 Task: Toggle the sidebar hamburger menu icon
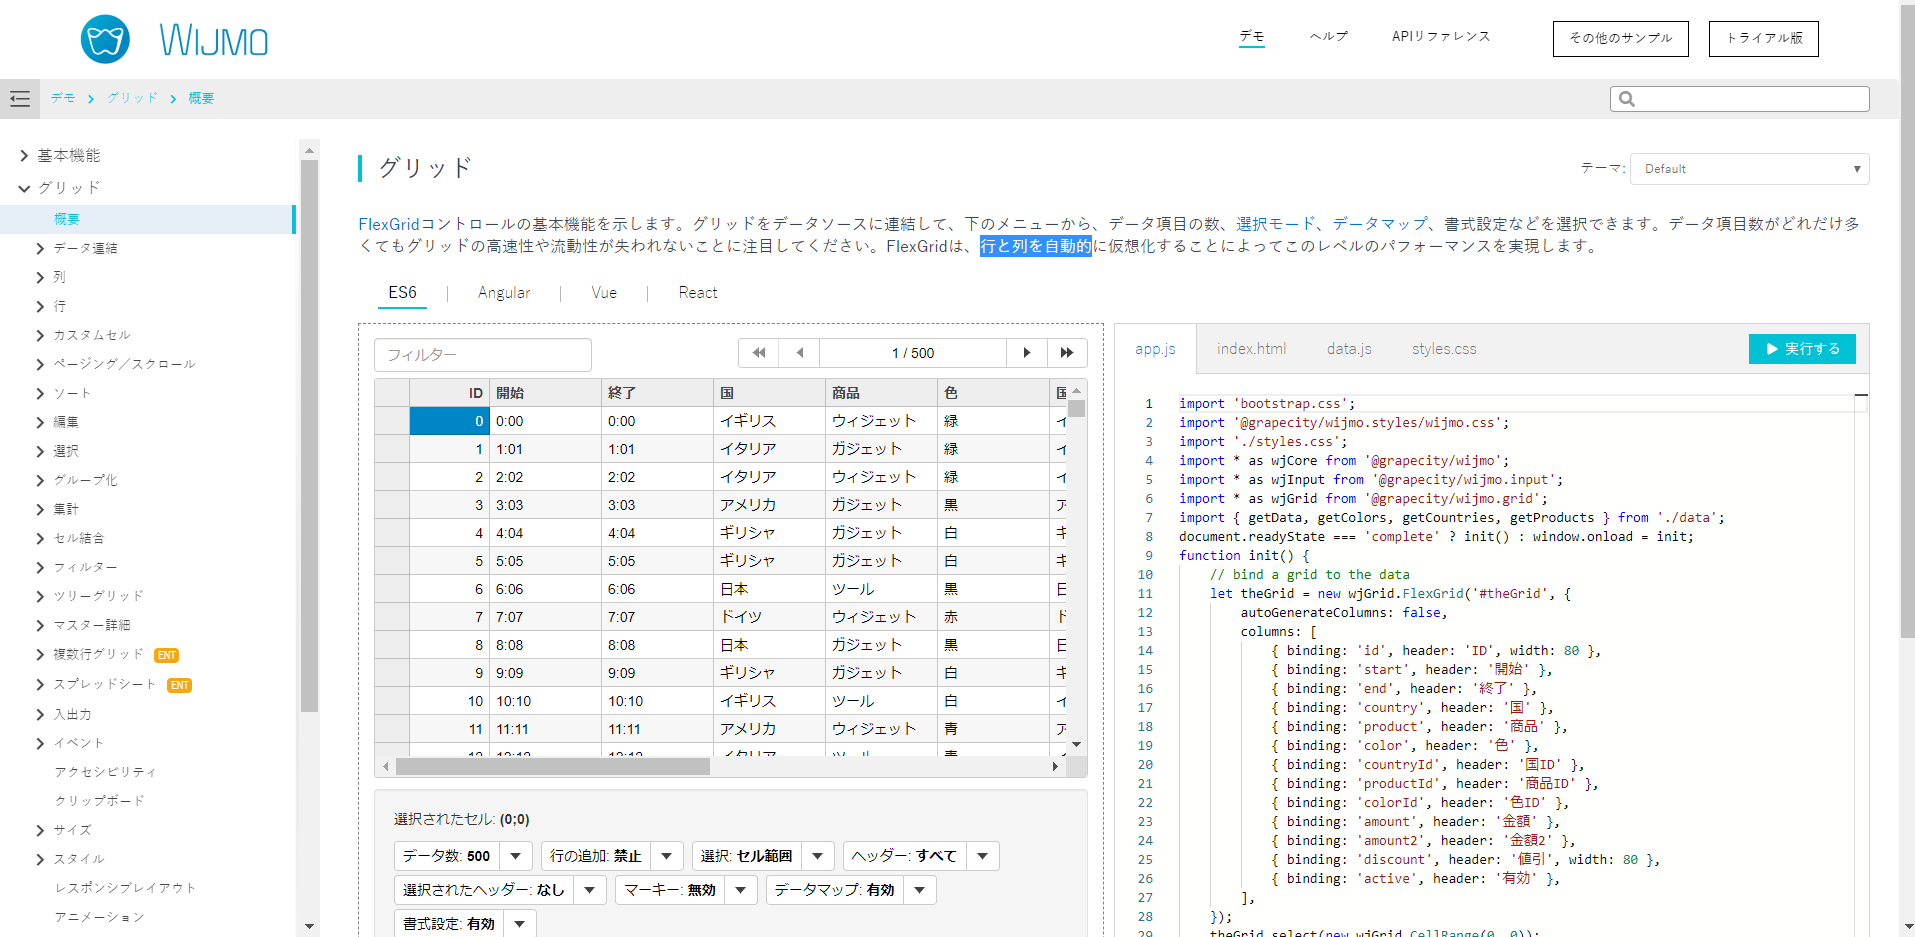tap(20, 99)
